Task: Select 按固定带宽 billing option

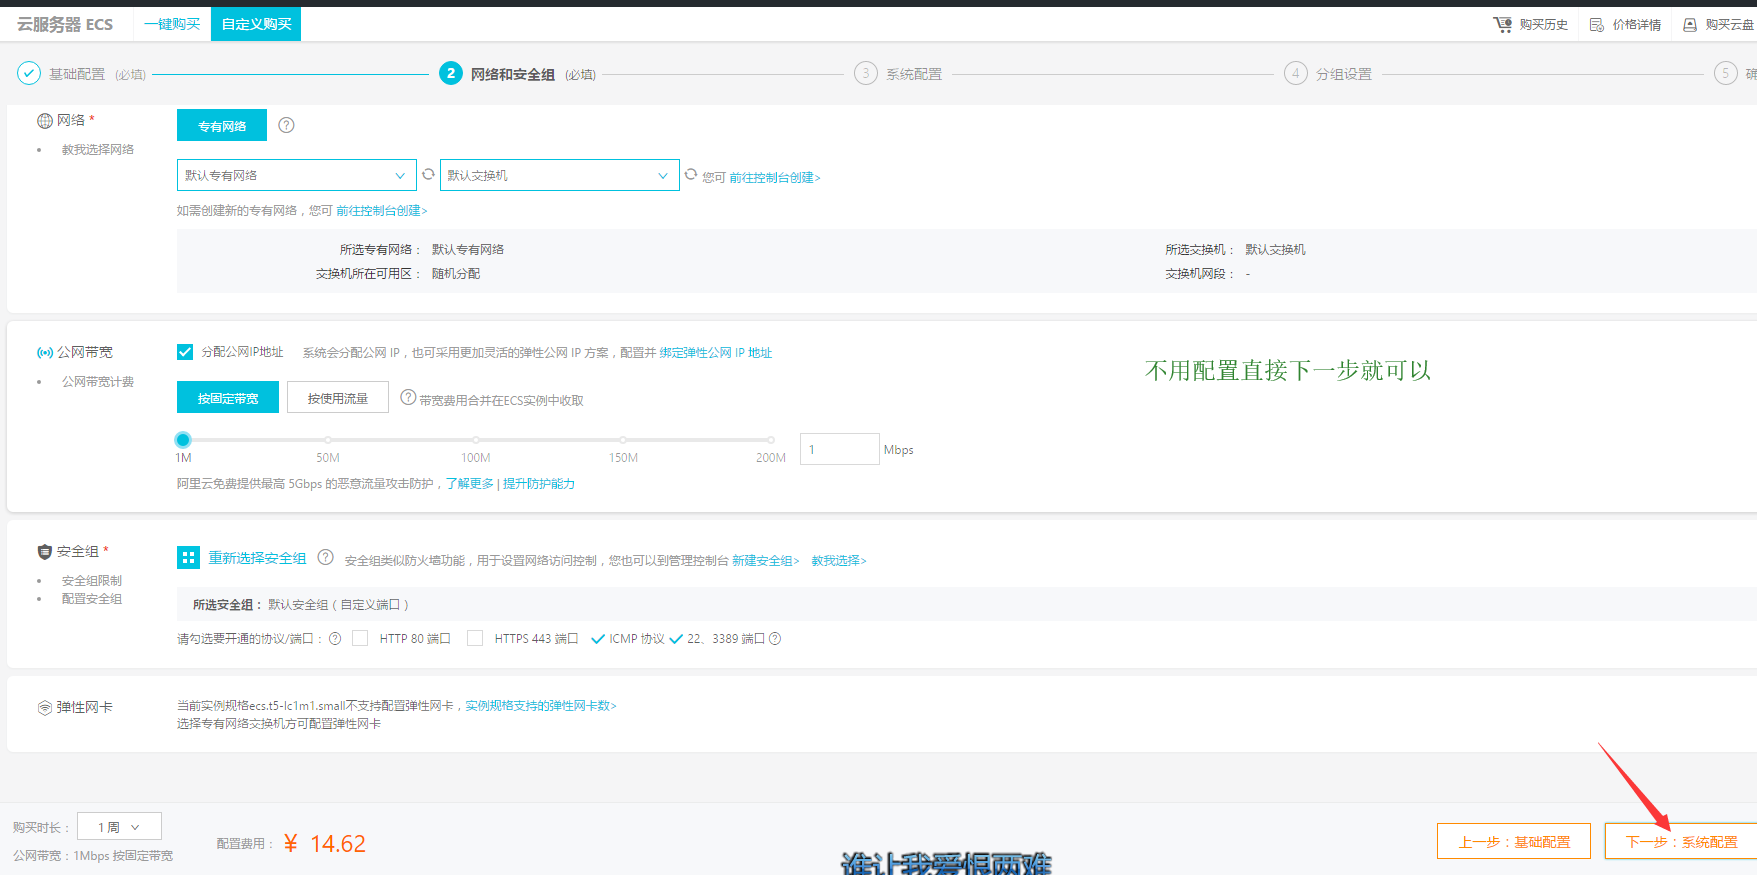Action: (228, 397)
